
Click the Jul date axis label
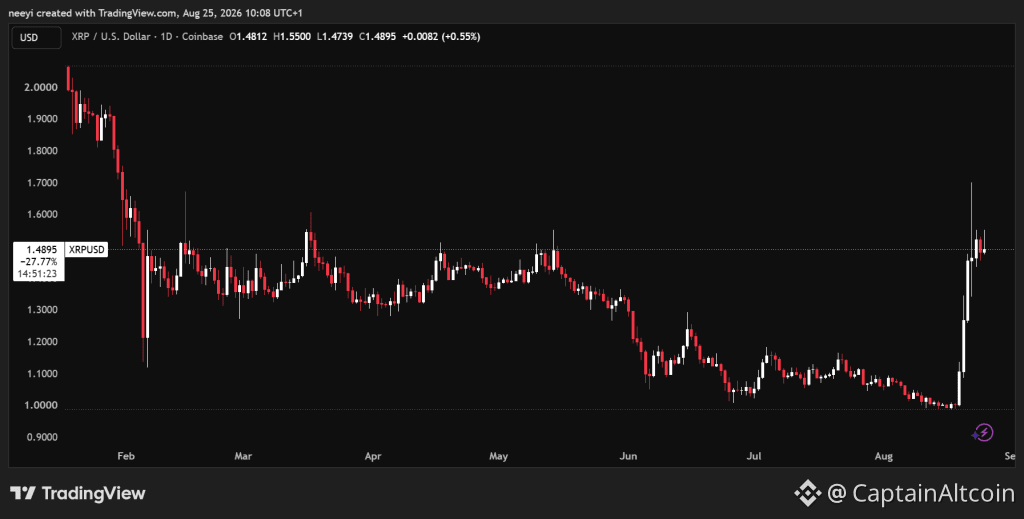pos(754,456)
